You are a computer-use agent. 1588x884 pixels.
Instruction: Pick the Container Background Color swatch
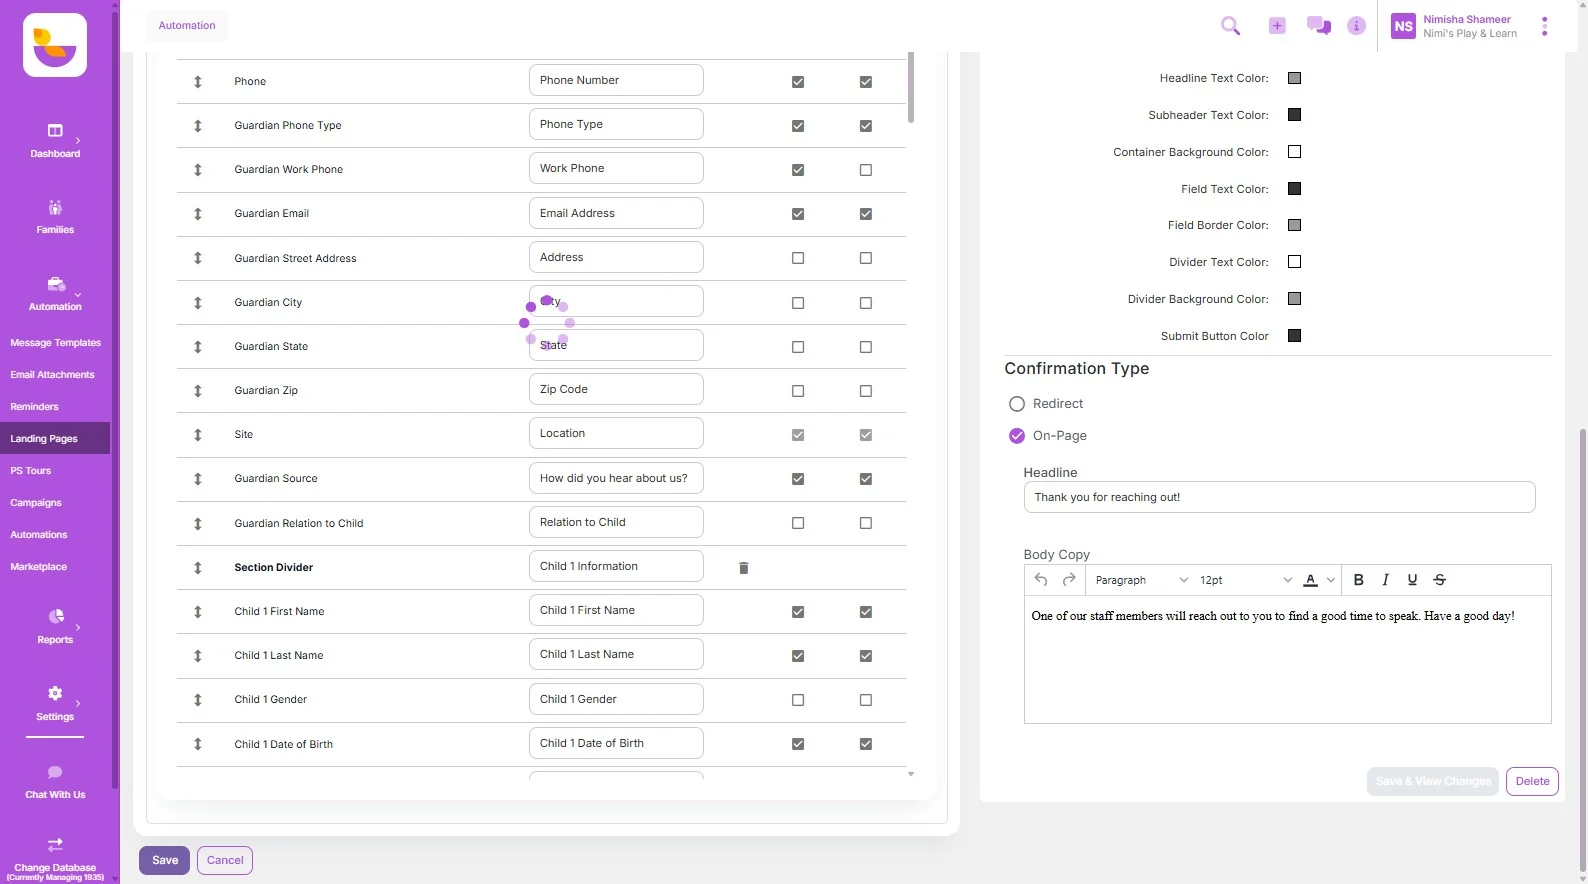click(1294, 152)
